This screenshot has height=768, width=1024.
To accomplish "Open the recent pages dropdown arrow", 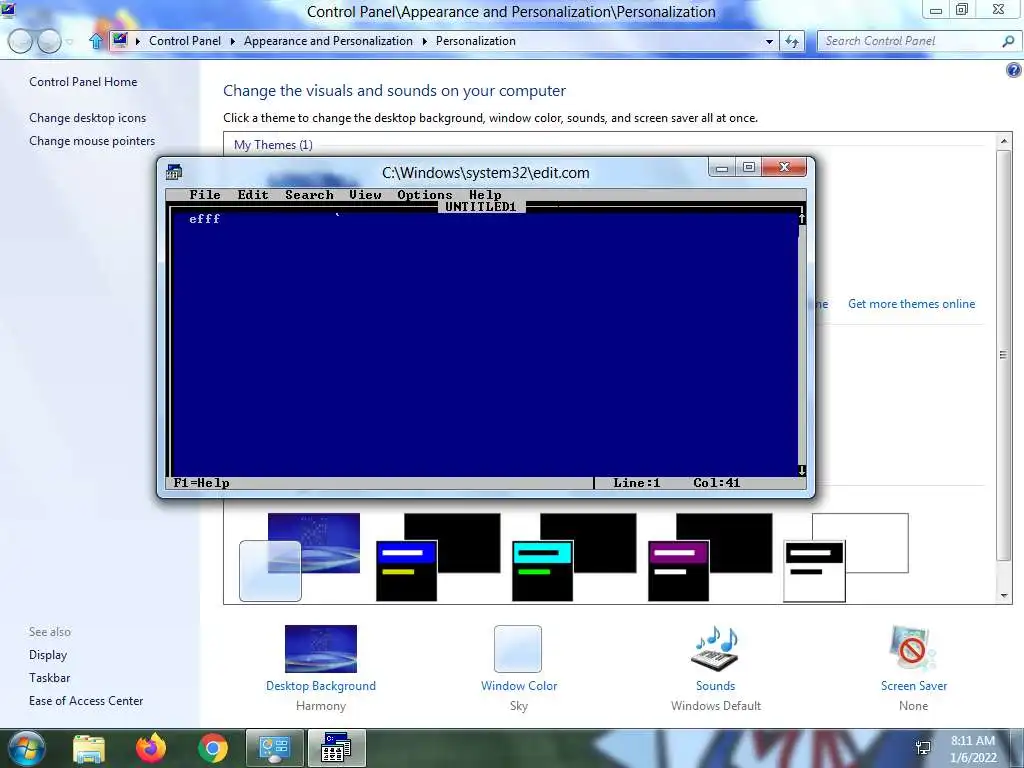I will point(69,42).
